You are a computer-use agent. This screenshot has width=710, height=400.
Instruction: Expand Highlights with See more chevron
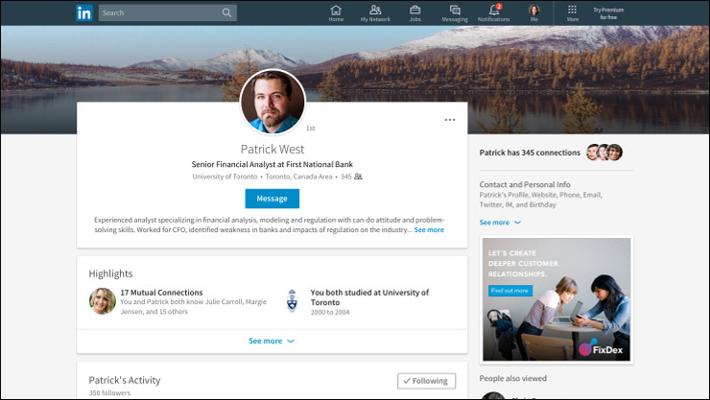coord(271,341)
